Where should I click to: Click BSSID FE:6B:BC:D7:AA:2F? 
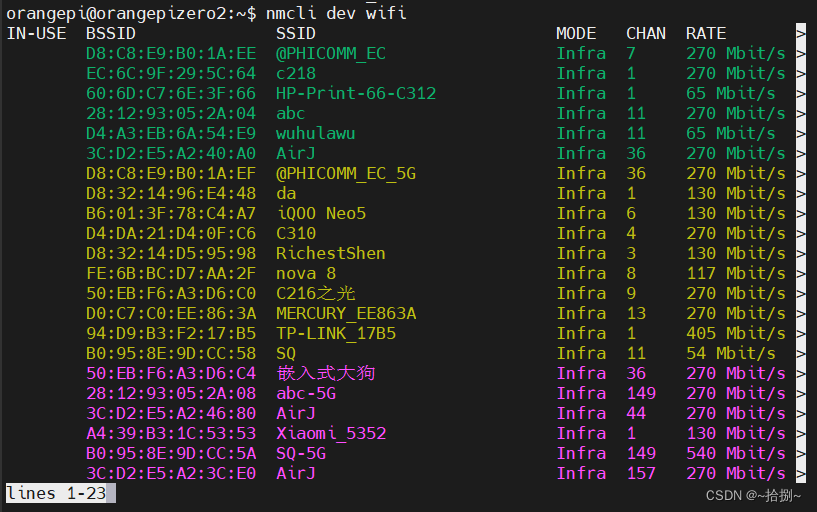pos(171,273)
